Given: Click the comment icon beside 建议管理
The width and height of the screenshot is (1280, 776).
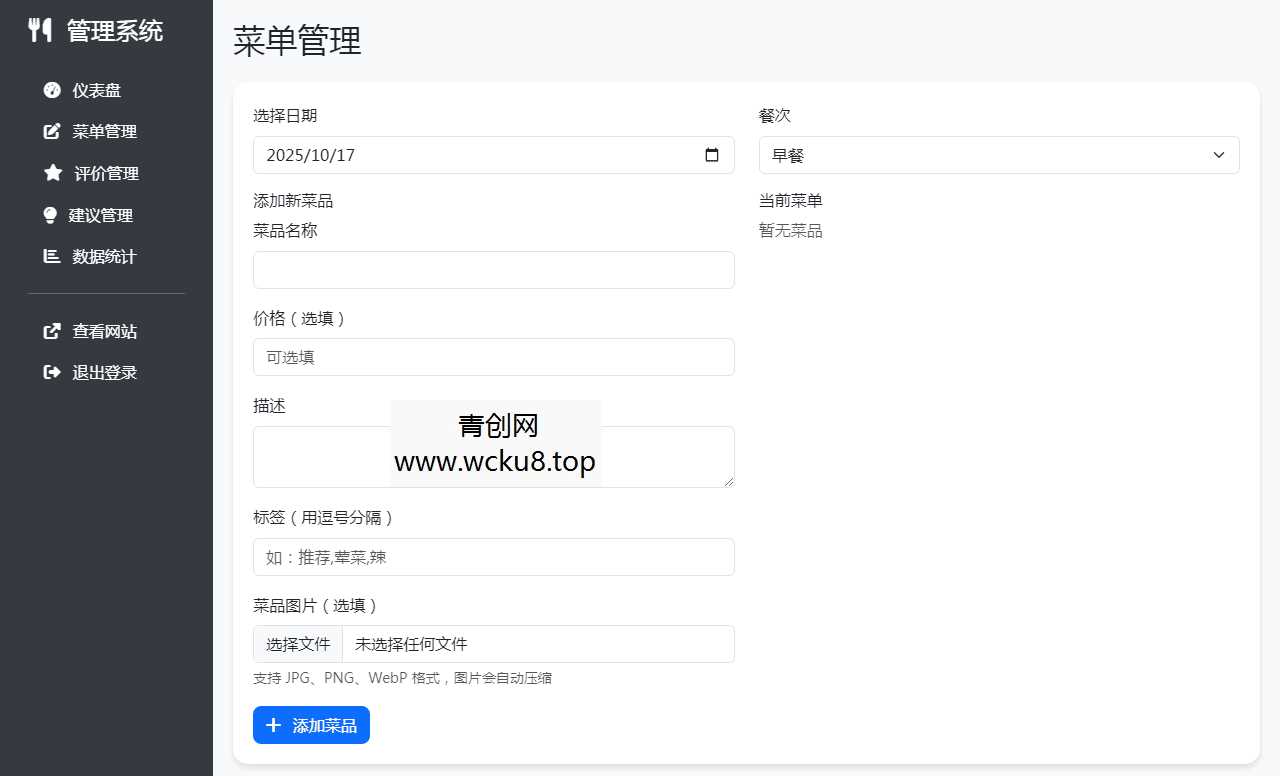Looking at the screenshot, I should [x=52, y=215].
